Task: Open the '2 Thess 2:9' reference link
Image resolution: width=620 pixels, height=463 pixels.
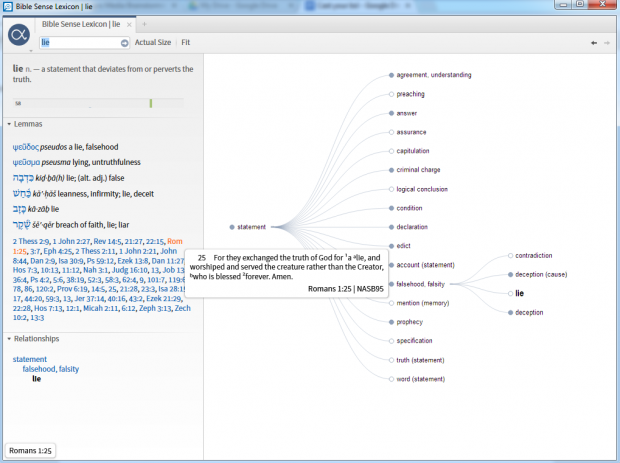Action: tap(31, 241)
